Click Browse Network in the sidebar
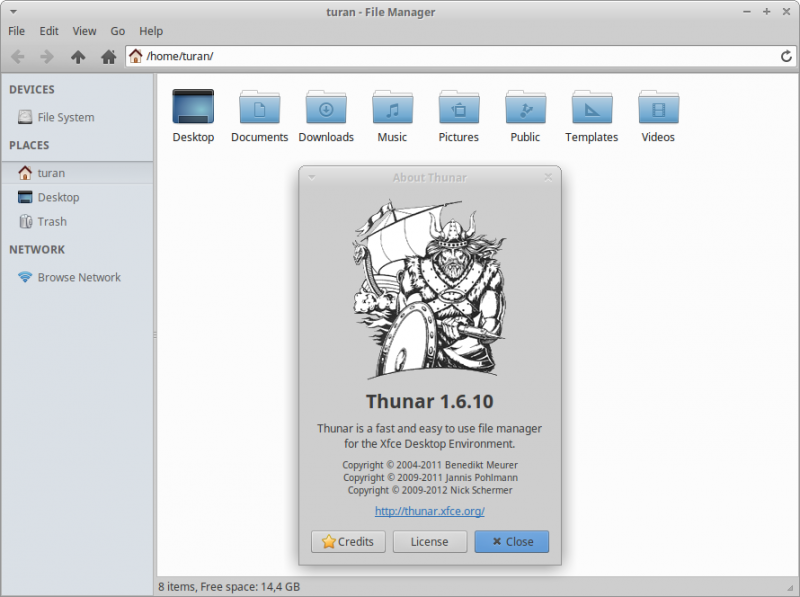Screen dimensions: 800x597 coord(77,278)
